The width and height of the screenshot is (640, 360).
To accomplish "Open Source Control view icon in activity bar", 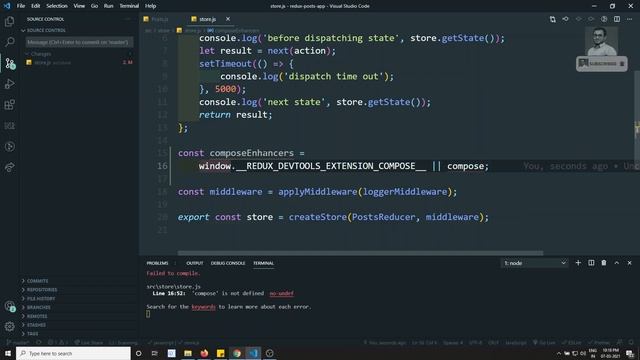I will pyautogui.click(x=9, y=63).
